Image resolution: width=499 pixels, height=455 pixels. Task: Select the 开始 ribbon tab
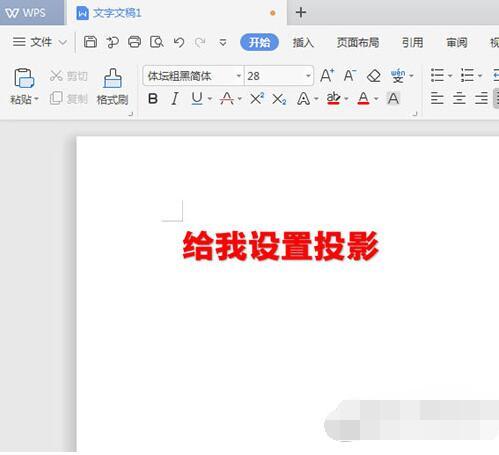(259, 42)
